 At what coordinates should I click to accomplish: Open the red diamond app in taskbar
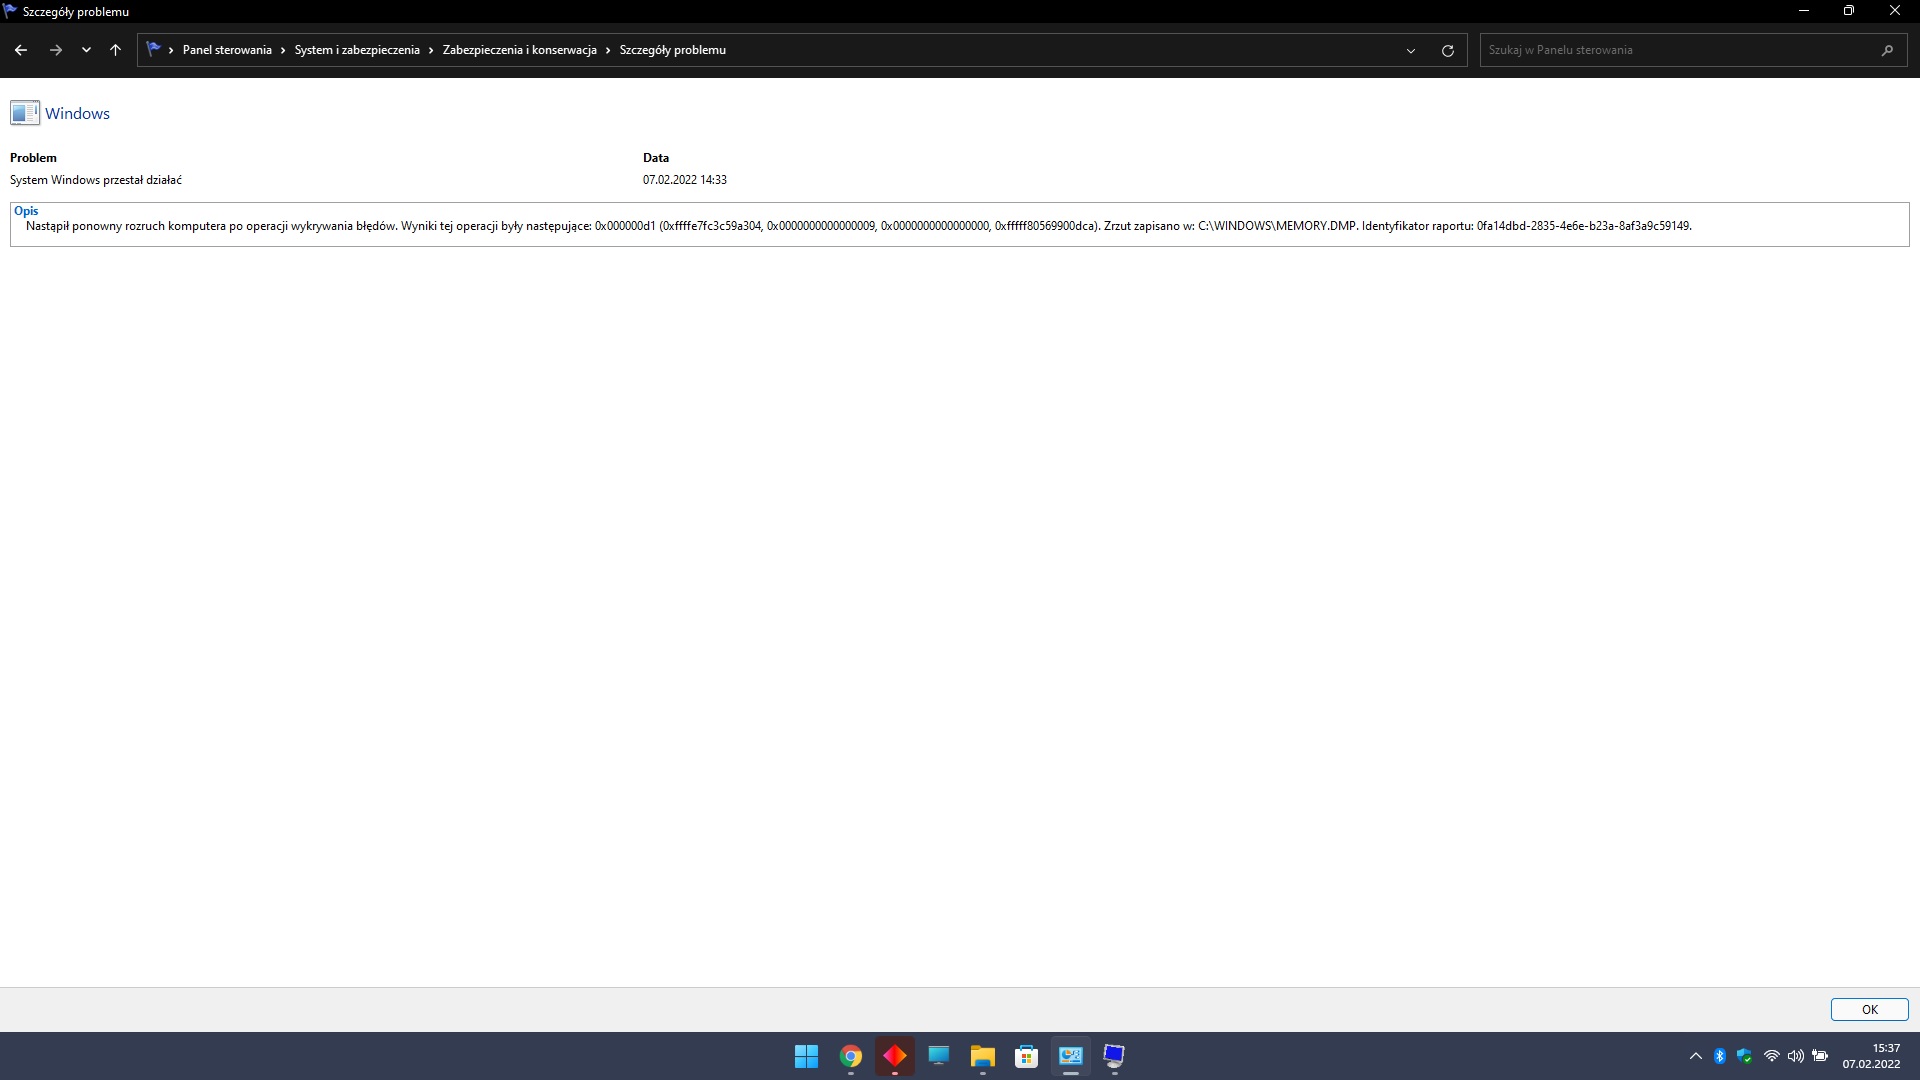point(895,1056)
